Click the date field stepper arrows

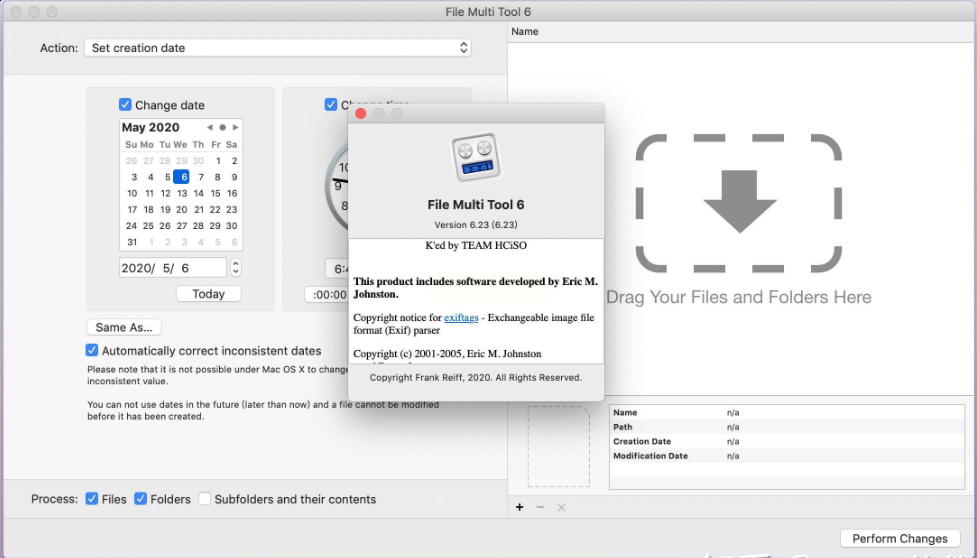(236, 268)
